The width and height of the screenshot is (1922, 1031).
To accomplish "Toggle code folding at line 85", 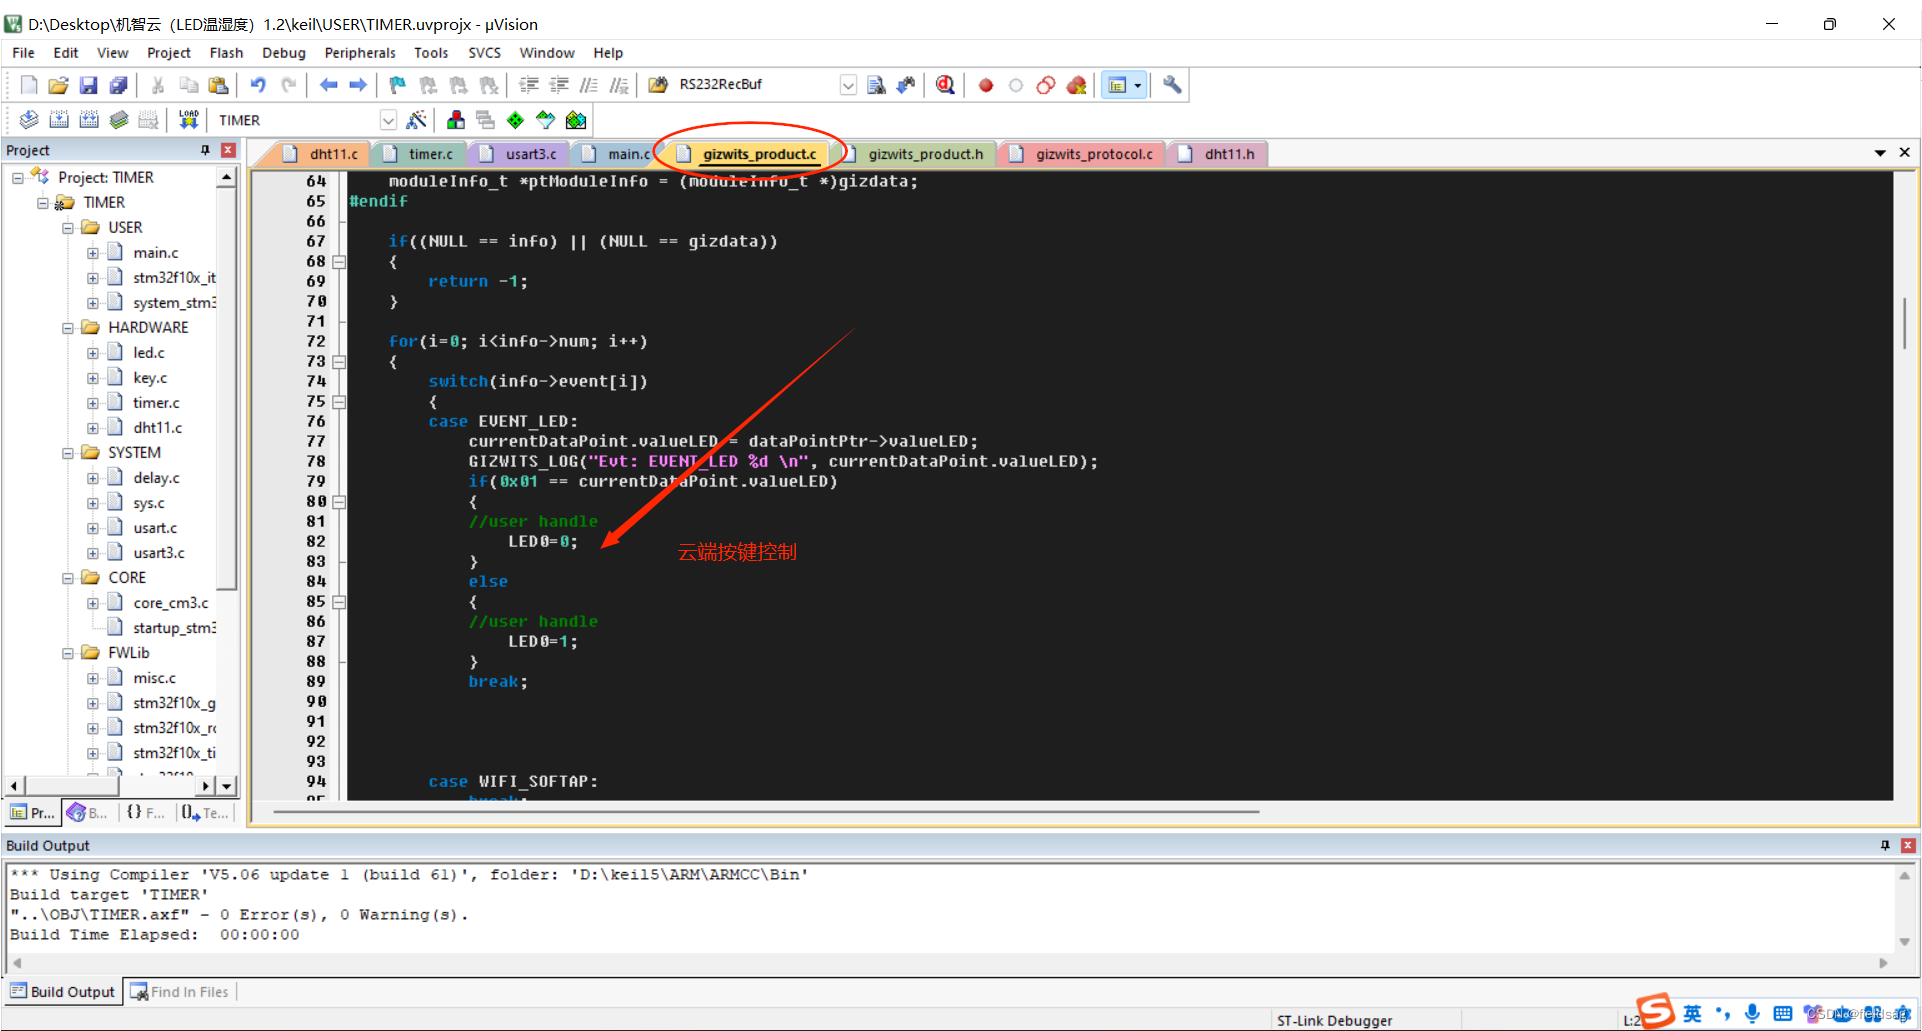I will click(x=339, y=602).
